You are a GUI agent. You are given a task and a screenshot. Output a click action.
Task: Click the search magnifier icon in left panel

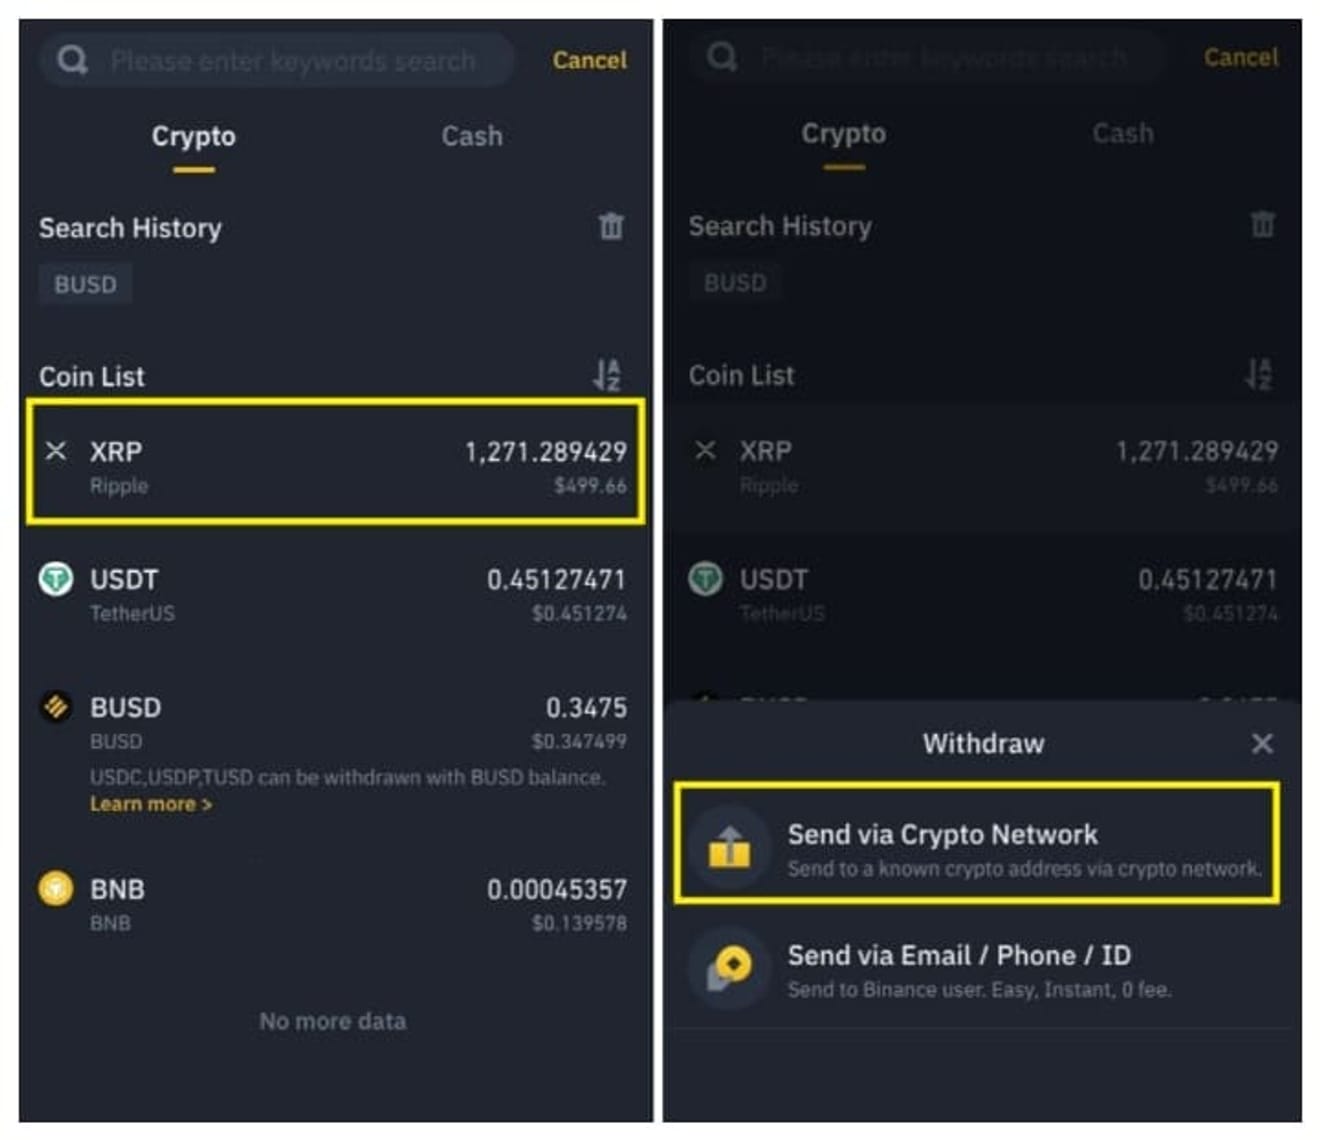72,60
